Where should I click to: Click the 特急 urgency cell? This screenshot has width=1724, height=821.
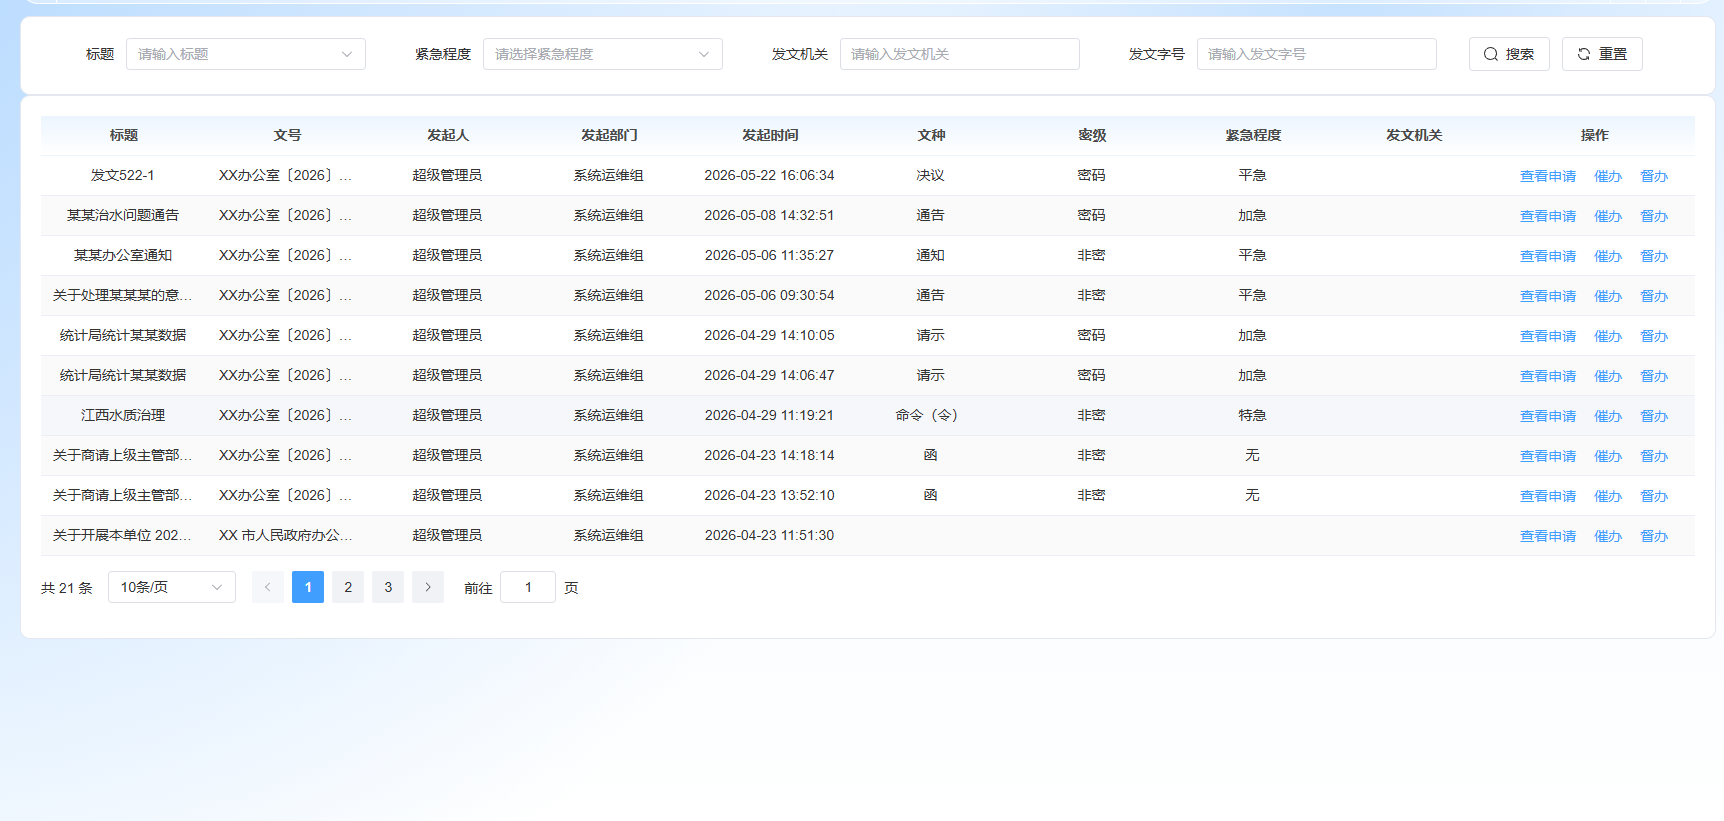pos(1252,415)
